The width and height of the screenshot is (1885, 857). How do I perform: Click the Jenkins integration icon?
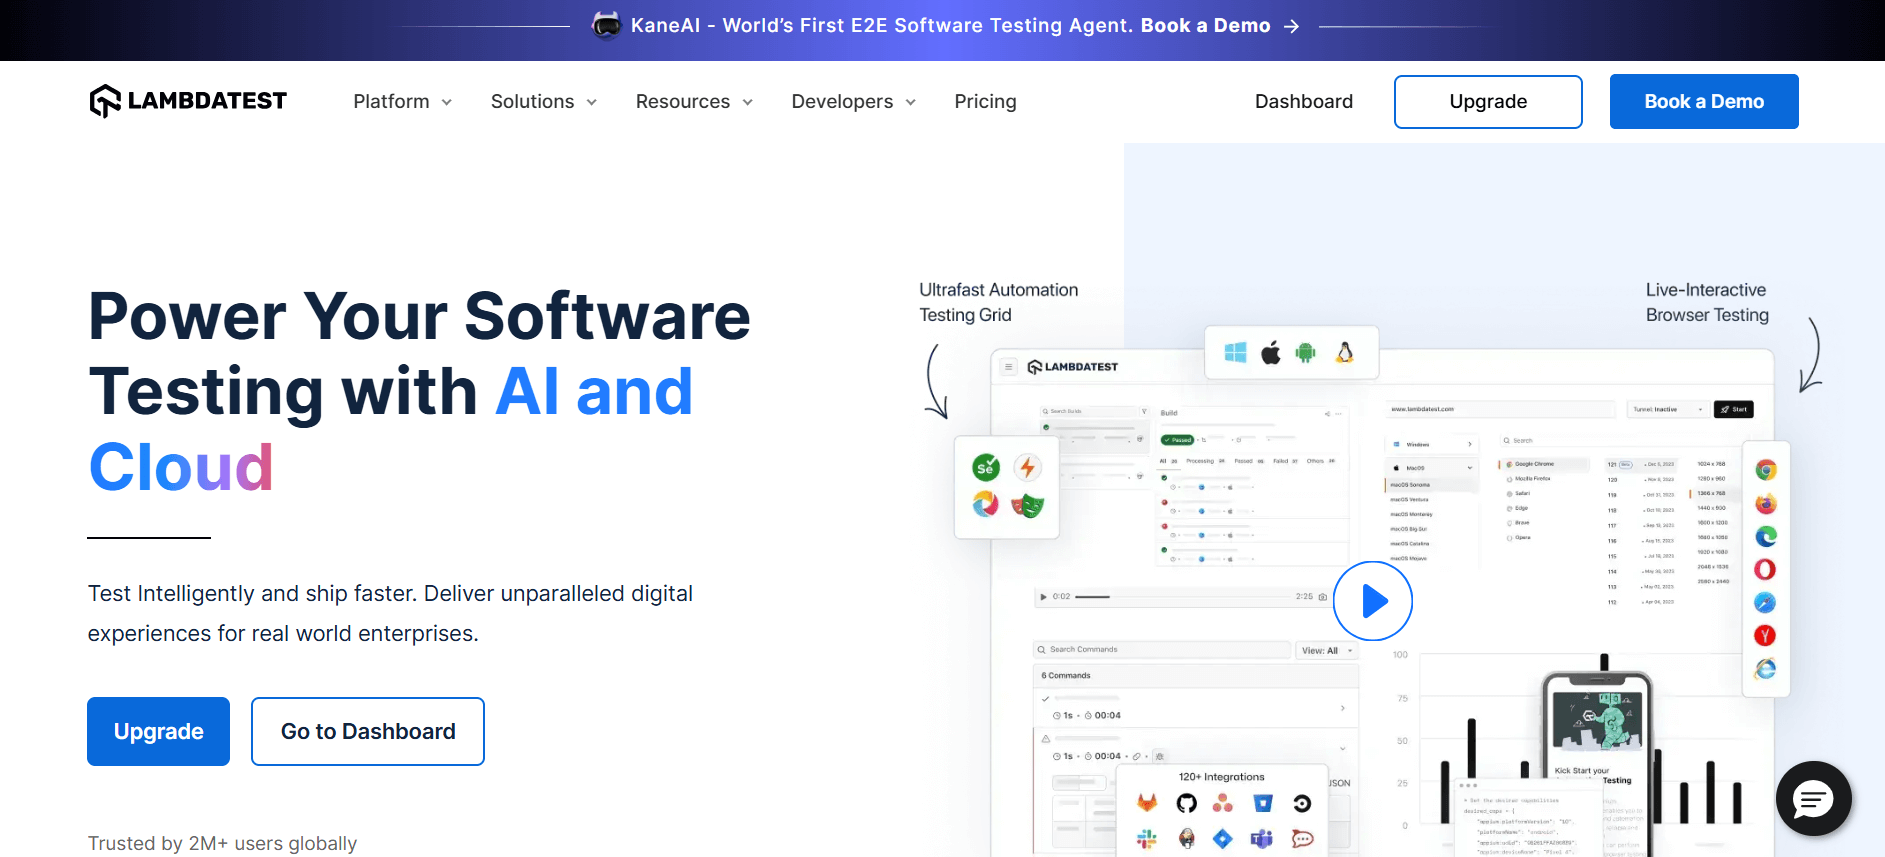tap(1186, 839)
